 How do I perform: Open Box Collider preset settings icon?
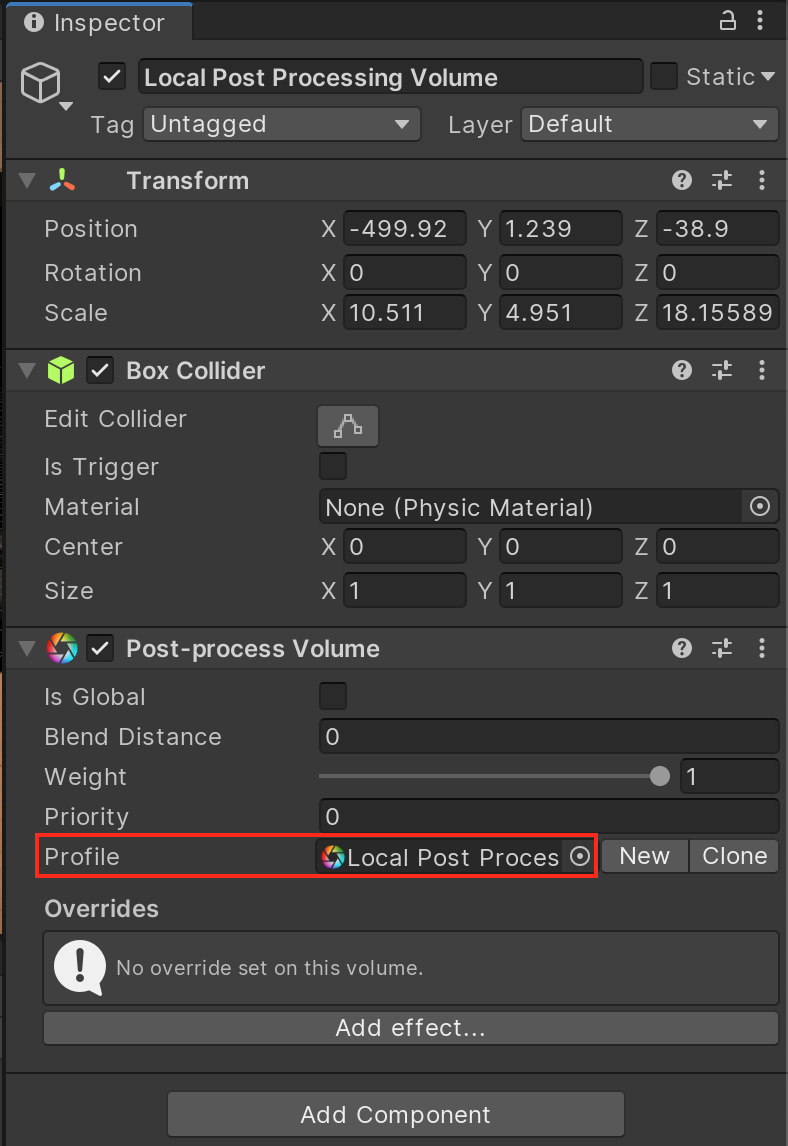pos(722,371)
